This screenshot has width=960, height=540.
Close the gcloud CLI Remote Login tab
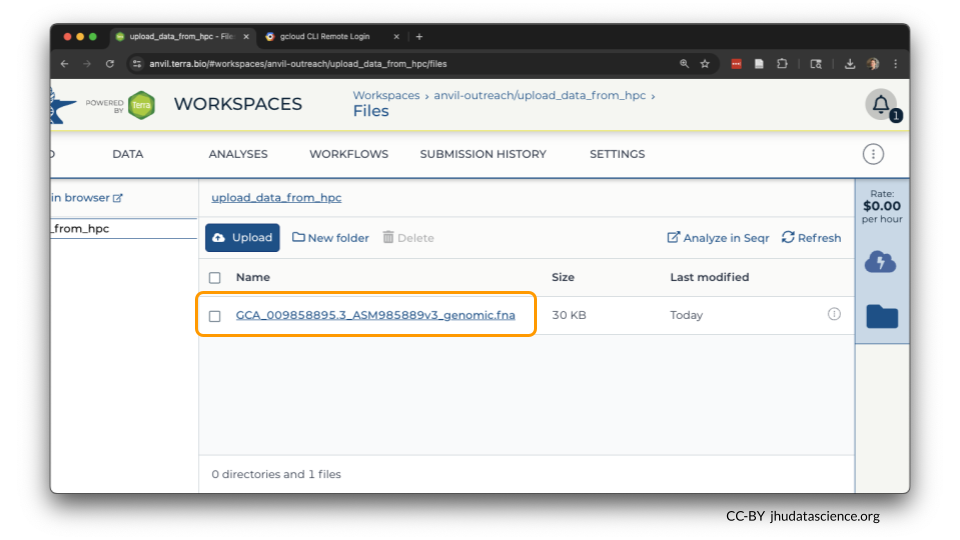point(396,37)
